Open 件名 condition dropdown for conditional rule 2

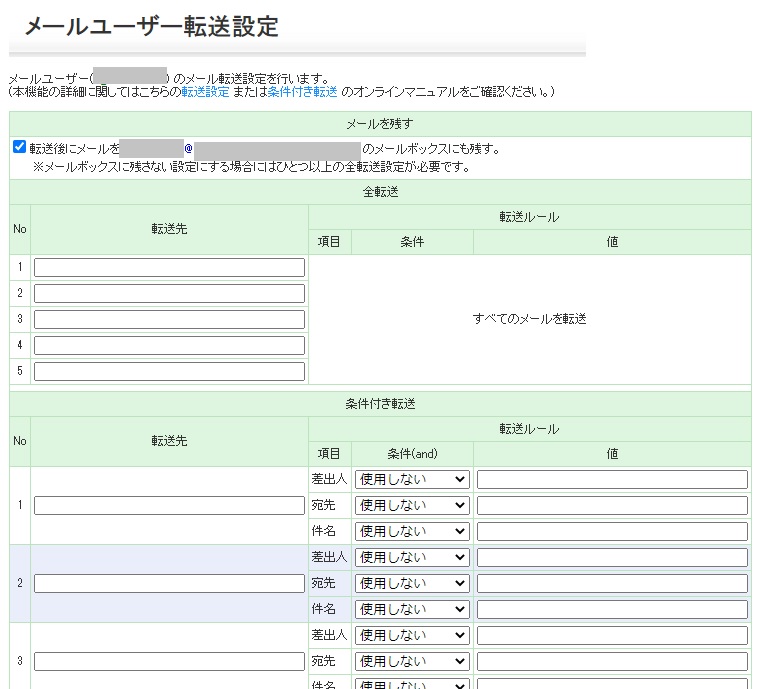tap(412, 610)
